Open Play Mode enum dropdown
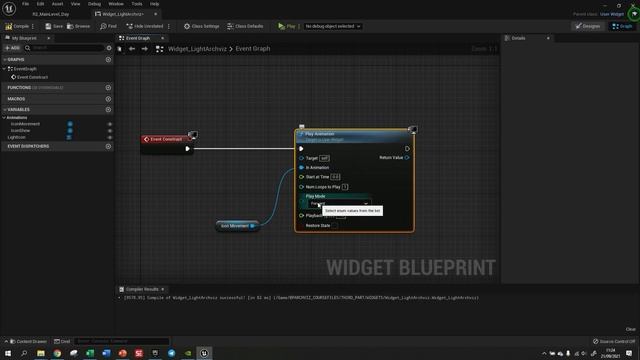Image resolution: width=640 pixels, height=360 pixels. click(x=339, y=203)
